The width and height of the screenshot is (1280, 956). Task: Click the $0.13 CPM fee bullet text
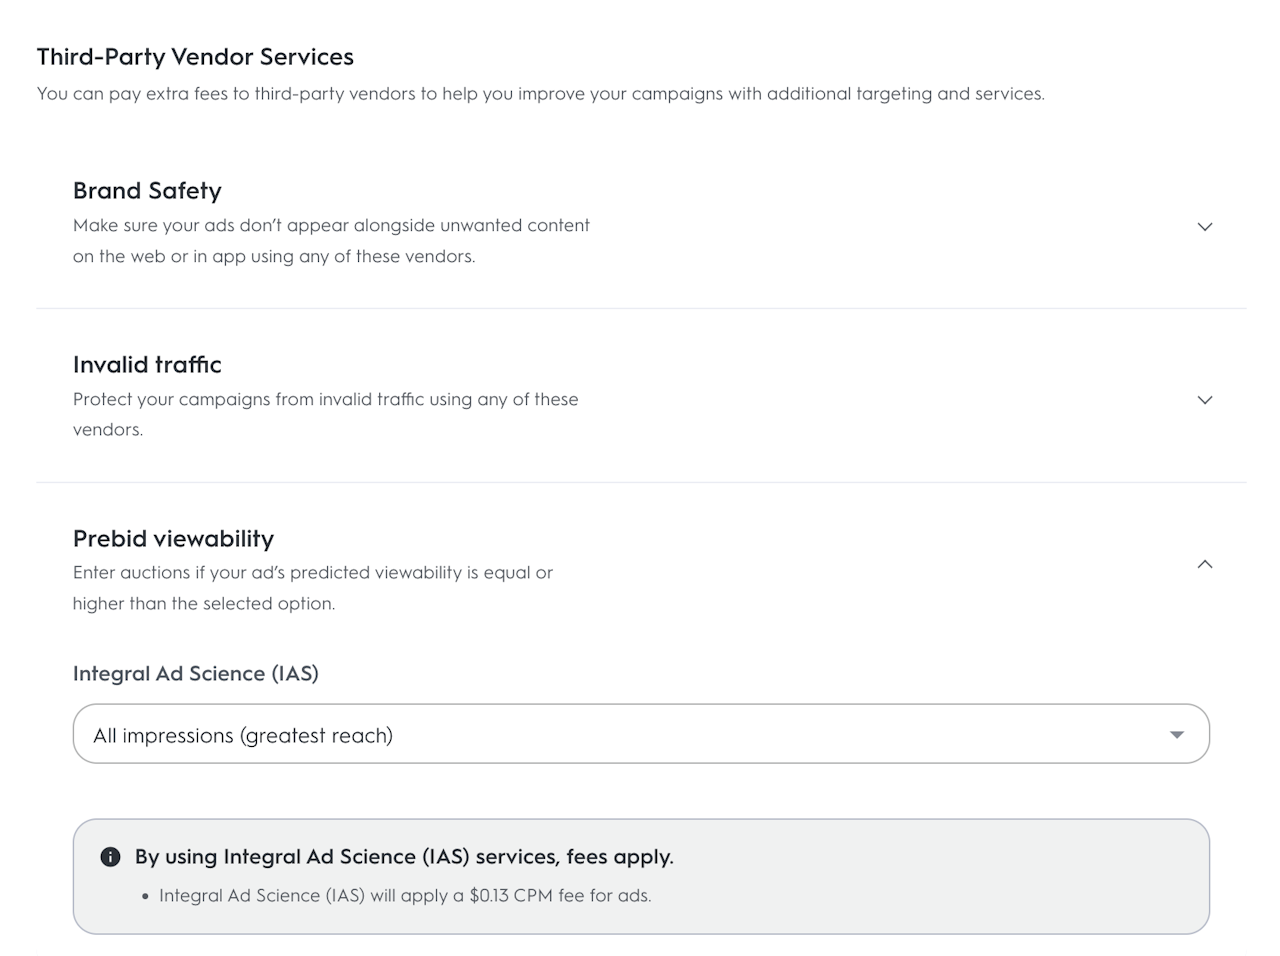[x=405, y=896]
